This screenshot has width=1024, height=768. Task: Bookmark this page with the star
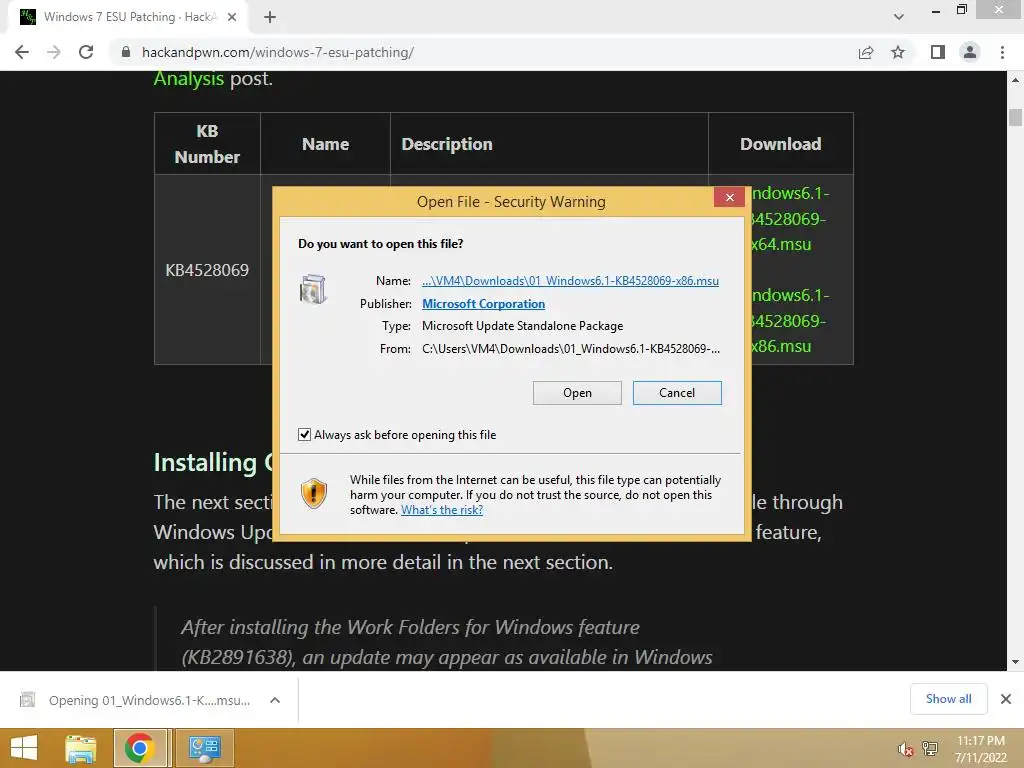(898, 52)
